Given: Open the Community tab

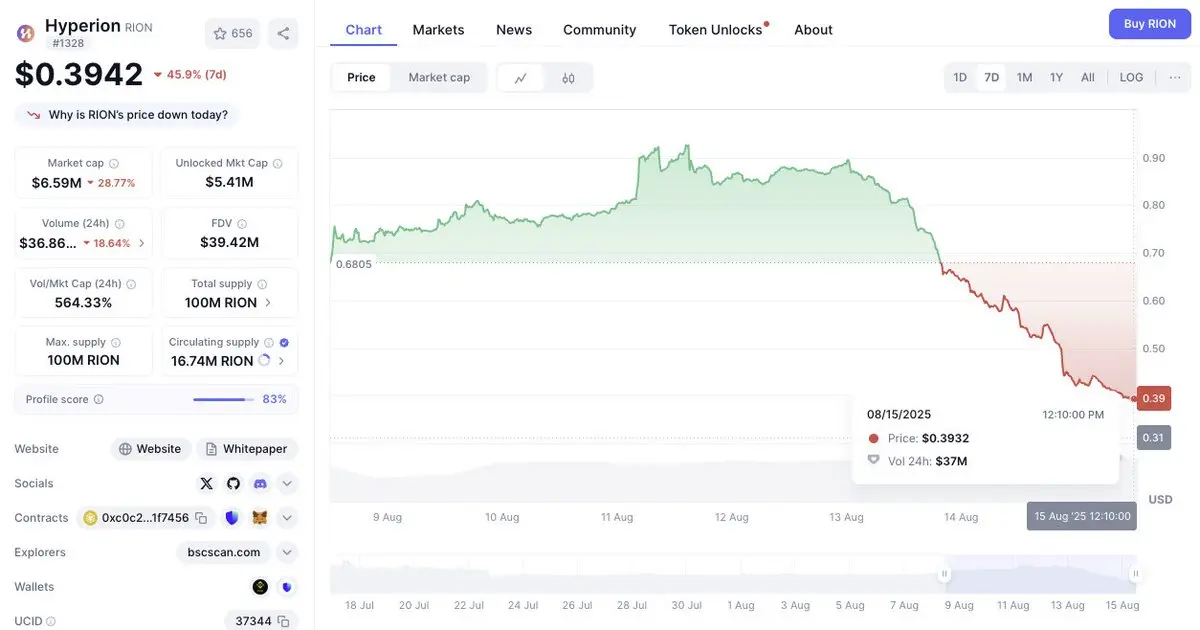Looking at the screenshot, I should pyautogui.click(x=600, y=30).
